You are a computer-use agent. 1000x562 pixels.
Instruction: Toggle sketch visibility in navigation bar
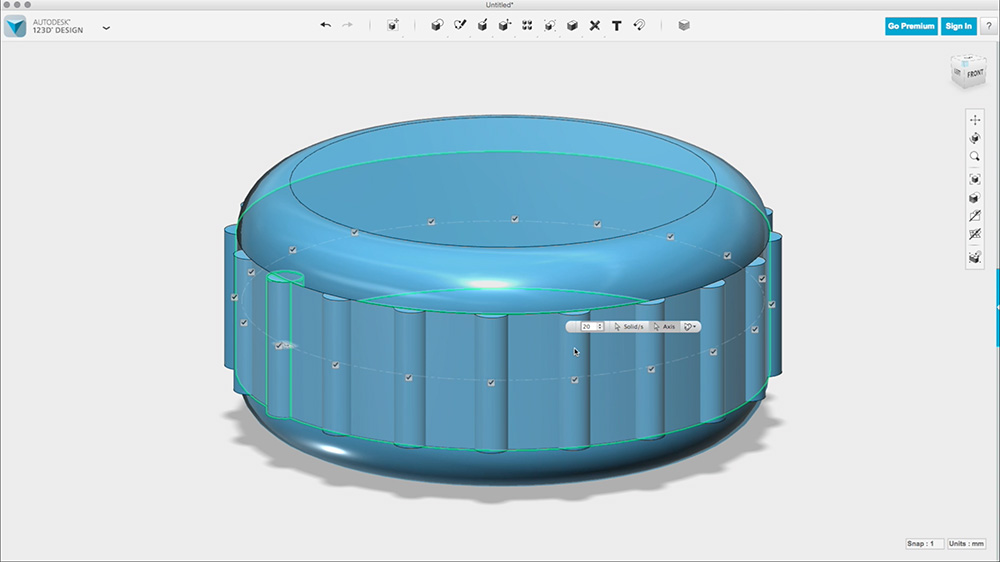[x=974, y=216]
